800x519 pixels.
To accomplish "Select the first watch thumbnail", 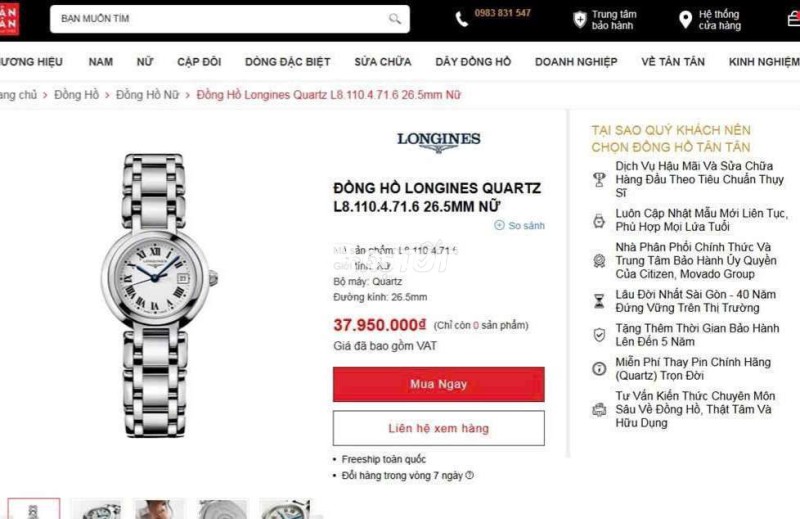I will click(x=34, y=509).
